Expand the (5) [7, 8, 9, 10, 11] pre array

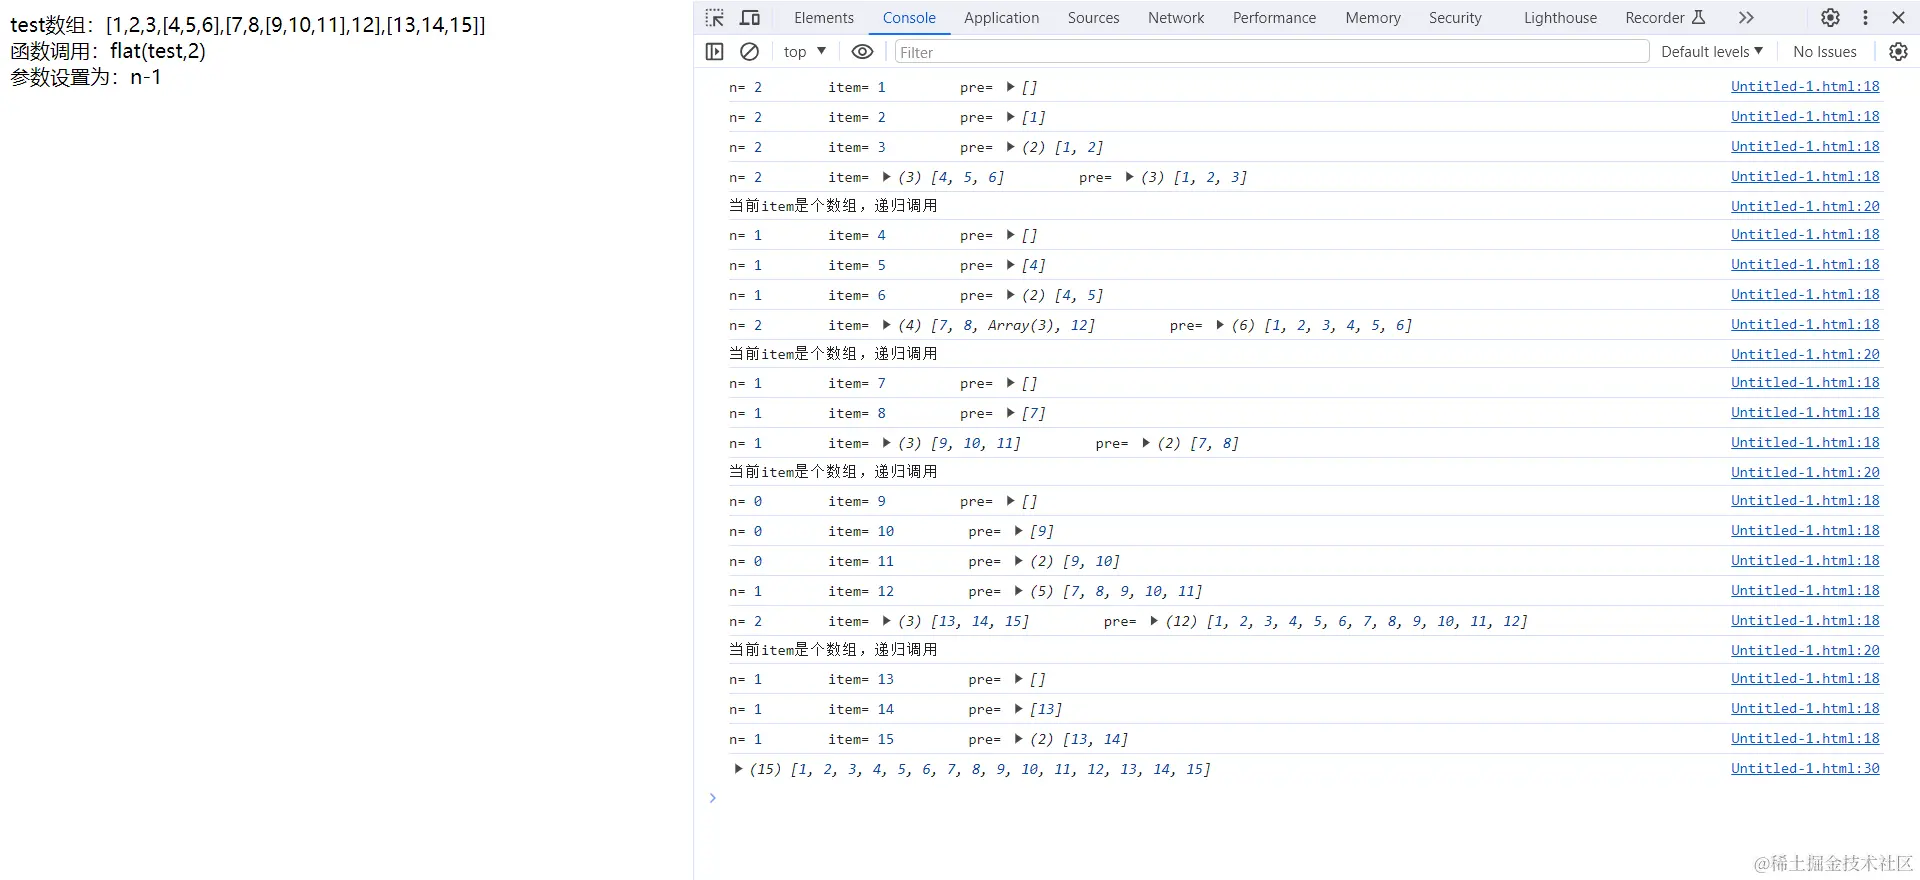click(1019, 591)
